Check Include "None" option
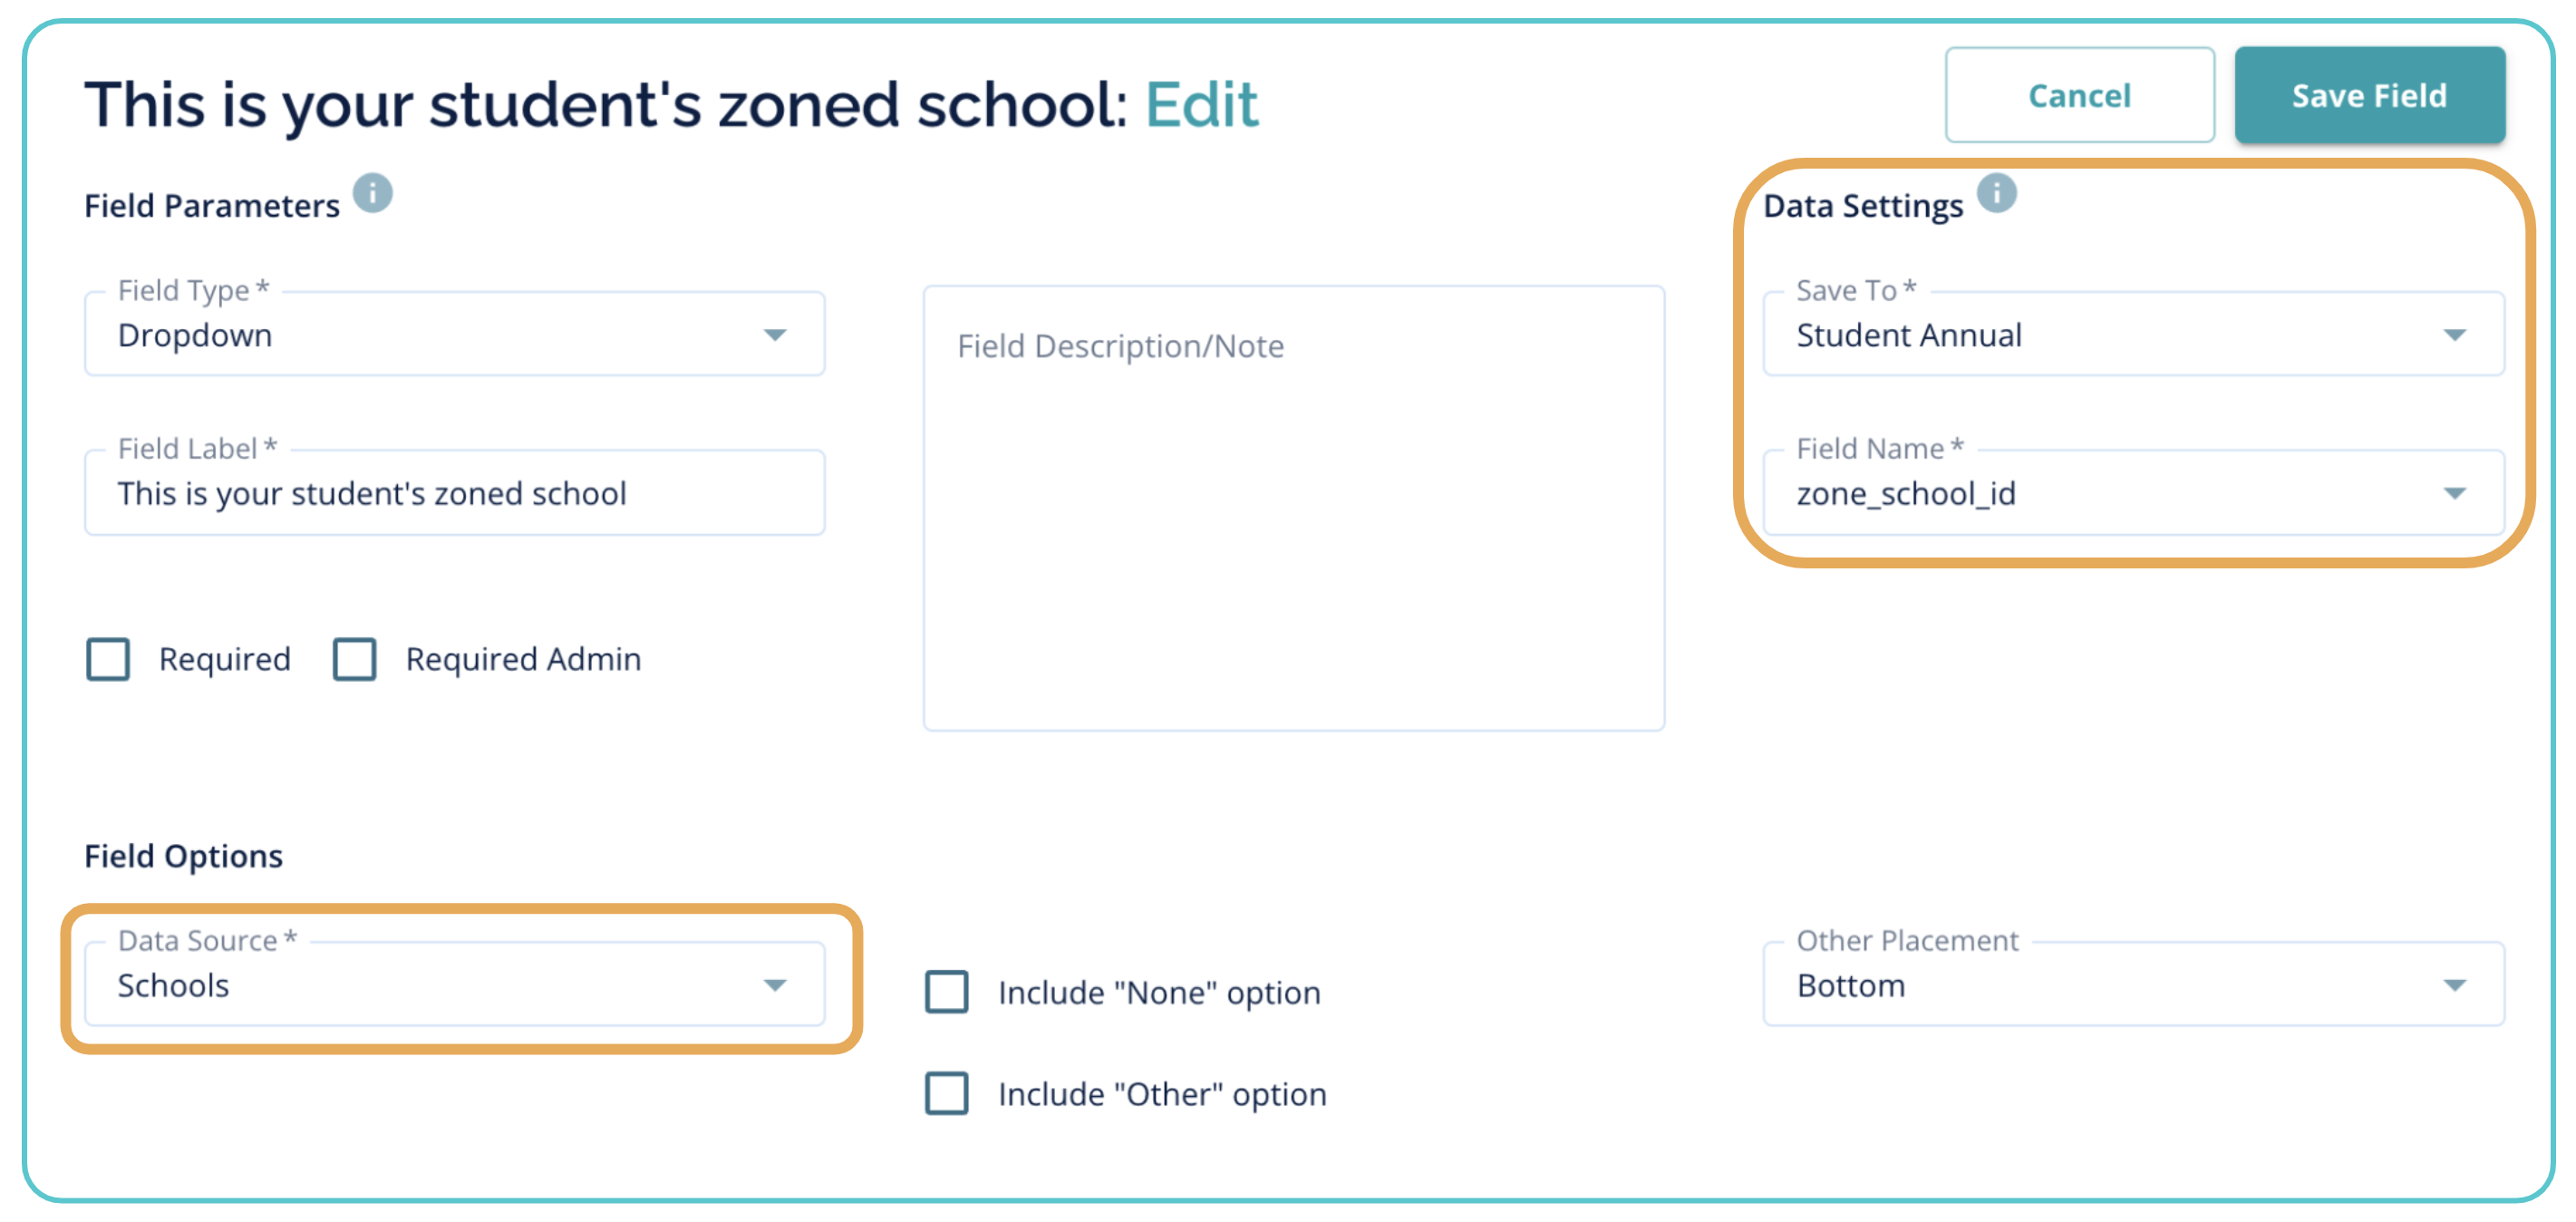2576x1222 pixels. (x=947, y=992)
